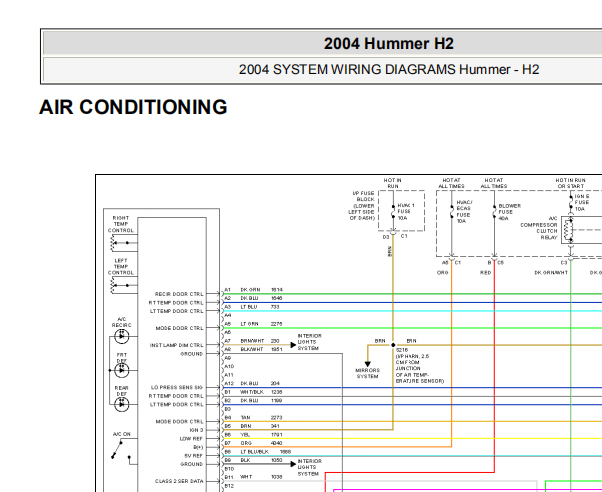Click the 'FRT DEF' indicator label

point(121,358)
